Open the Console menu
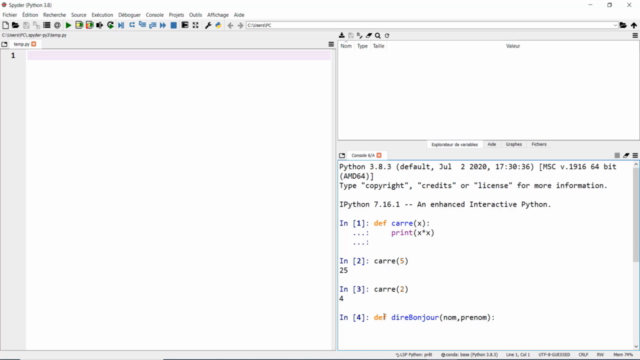Image resolution: width=640 pixels, height=360 pixels. [x=155, y=15]
